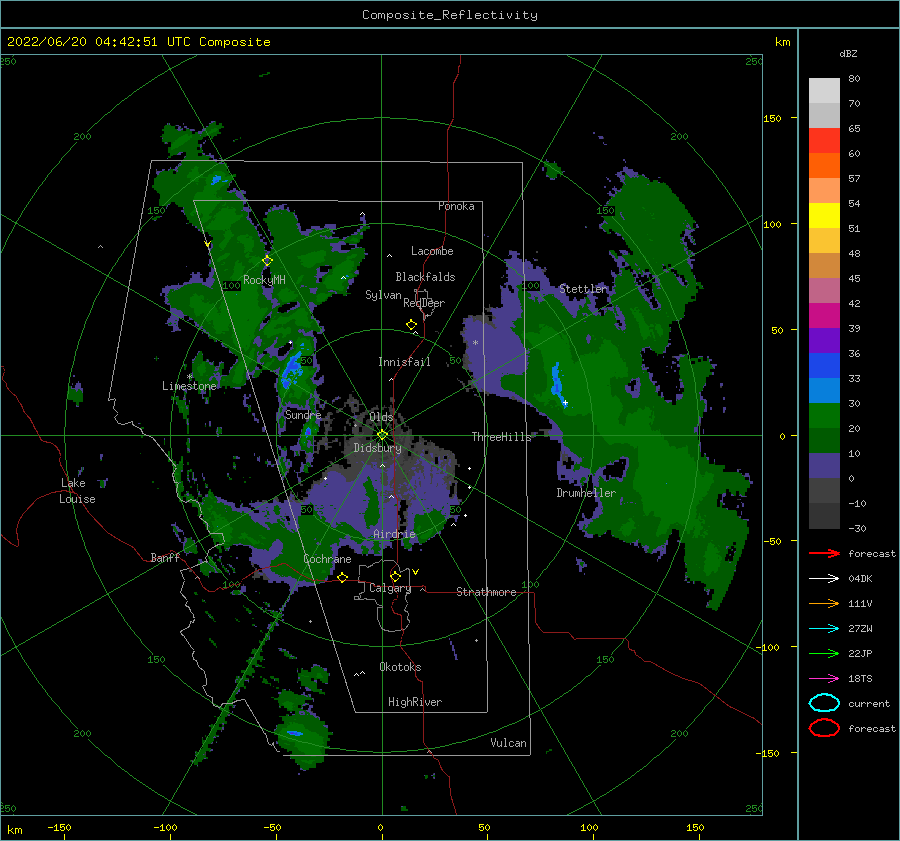Click the red 'forecast' ellipse legend icon
This screenshot has height=841, width=900.
point(824,728)
